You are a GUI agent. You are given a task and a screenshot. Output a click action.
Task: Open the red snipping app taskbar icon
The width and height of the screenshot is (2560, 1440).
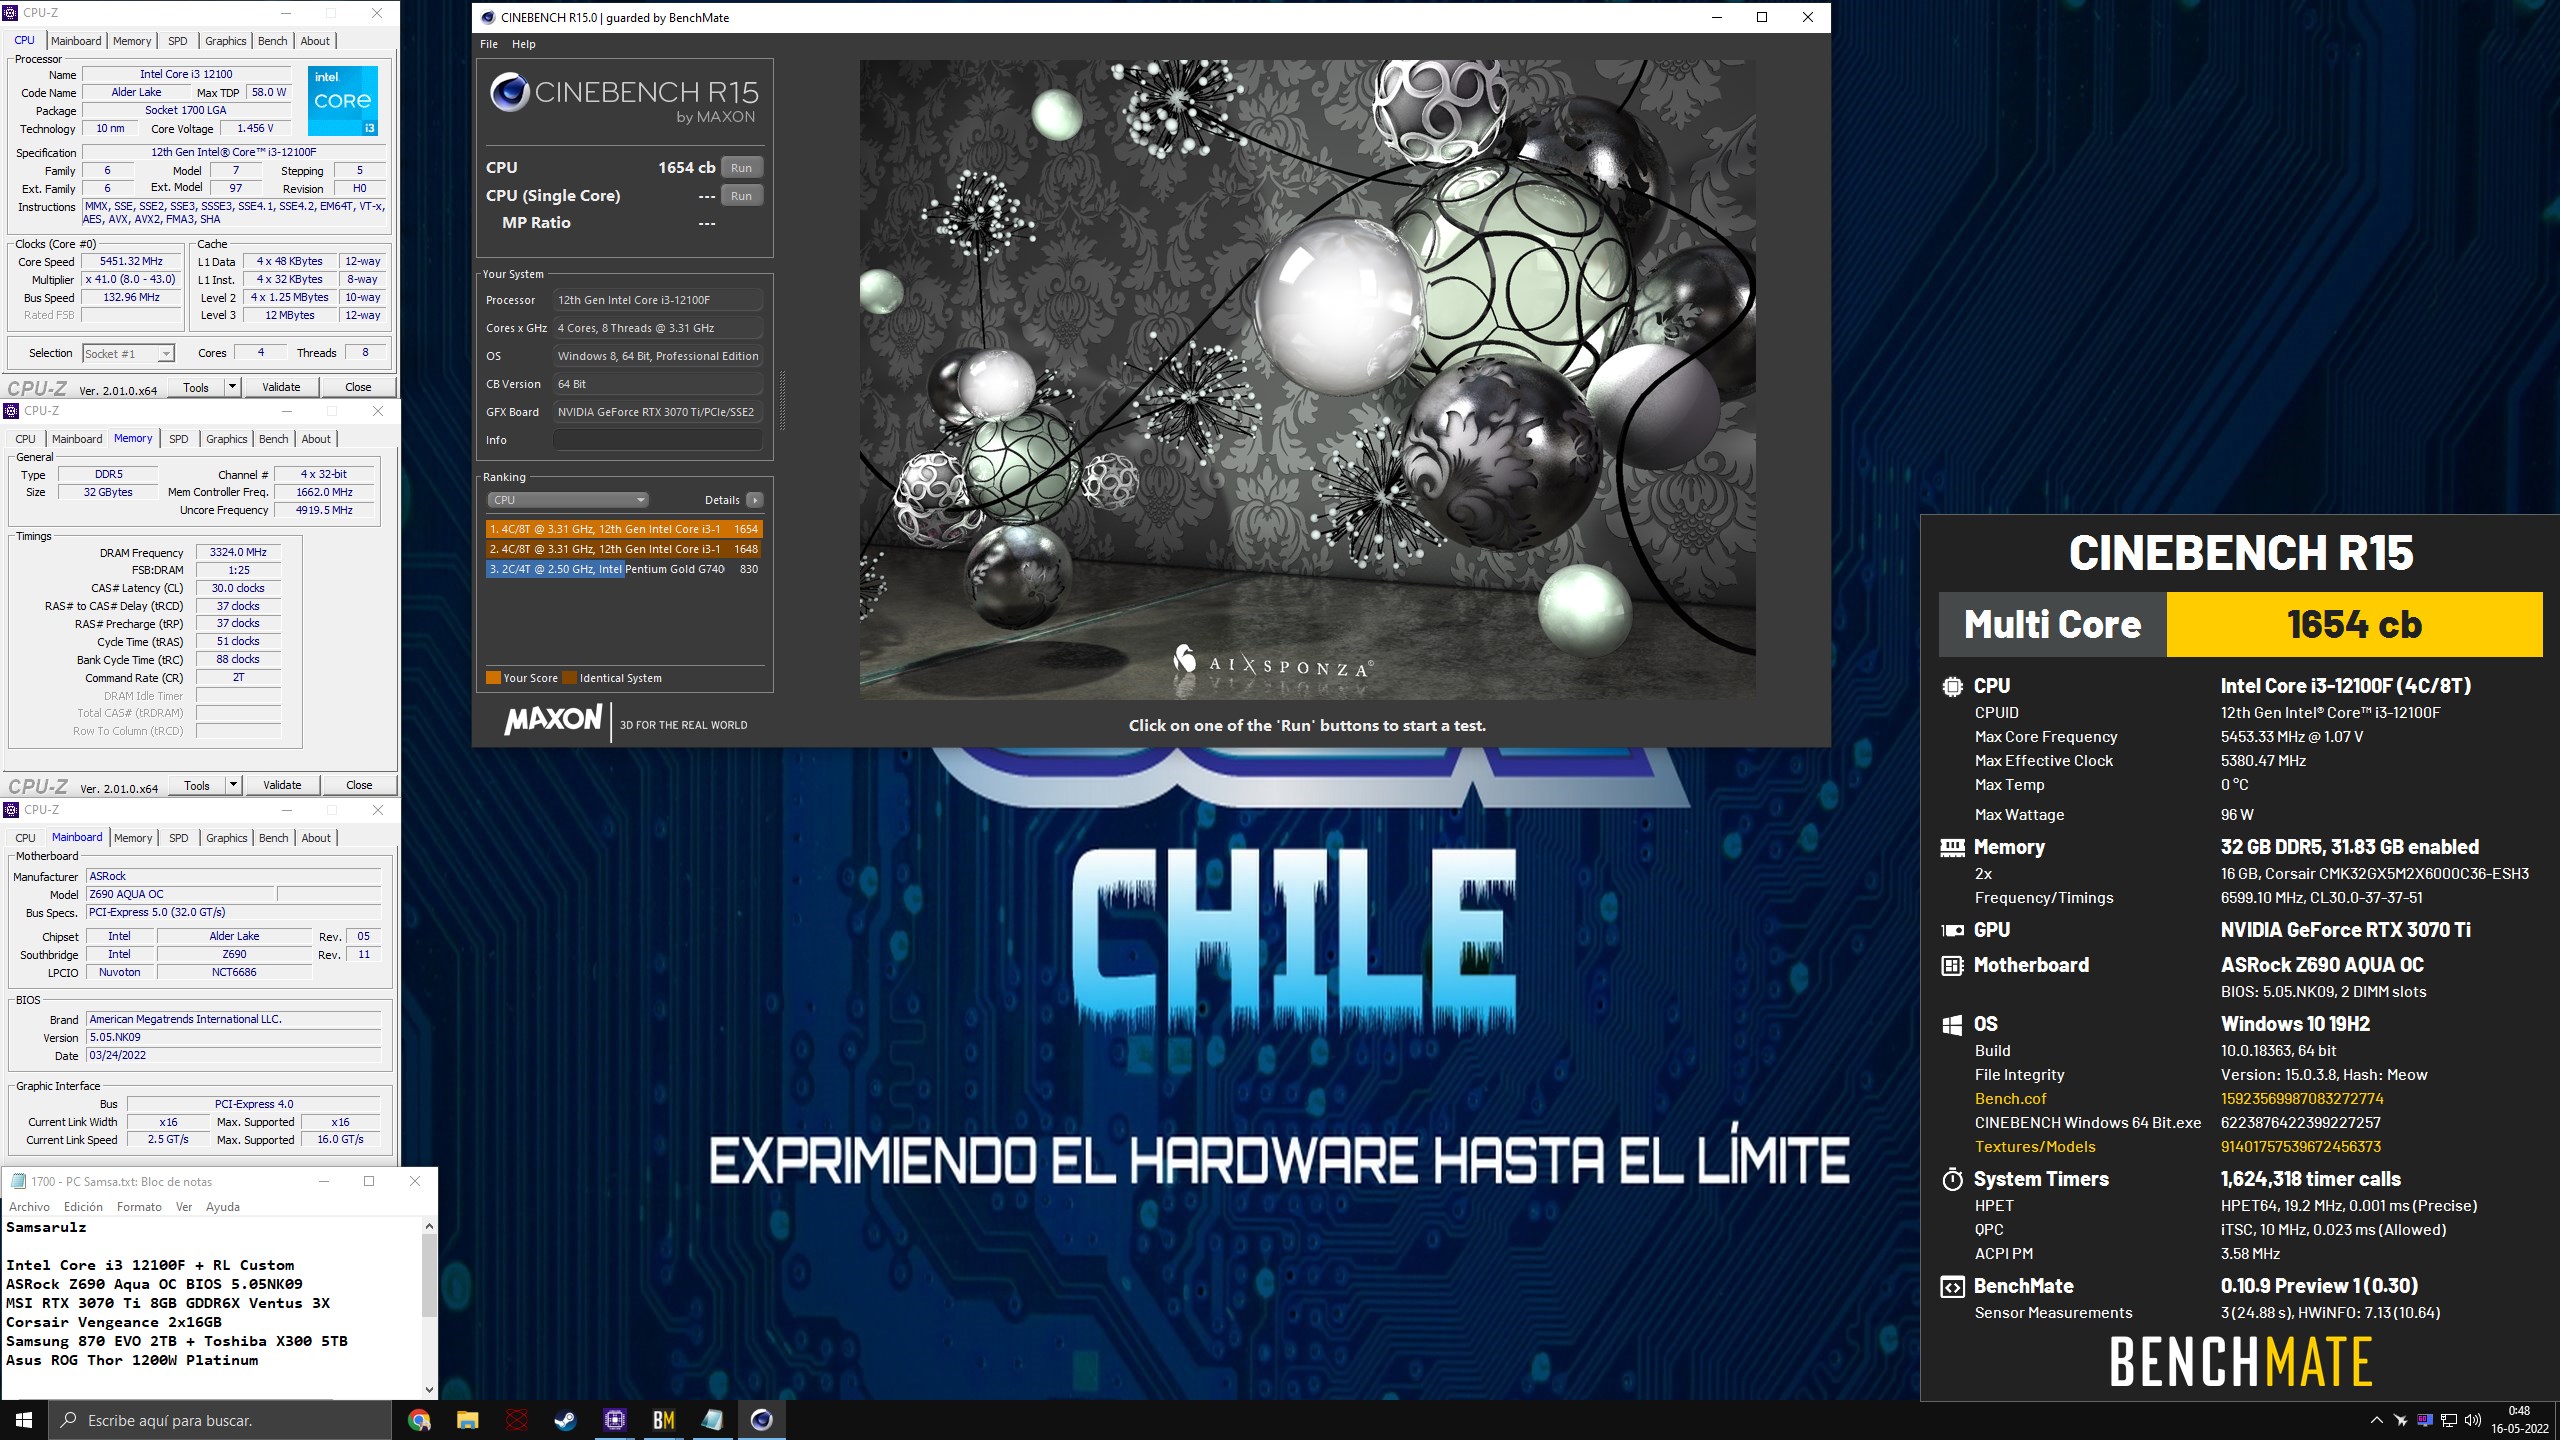pyautogui.click(x=516, y=1419)
